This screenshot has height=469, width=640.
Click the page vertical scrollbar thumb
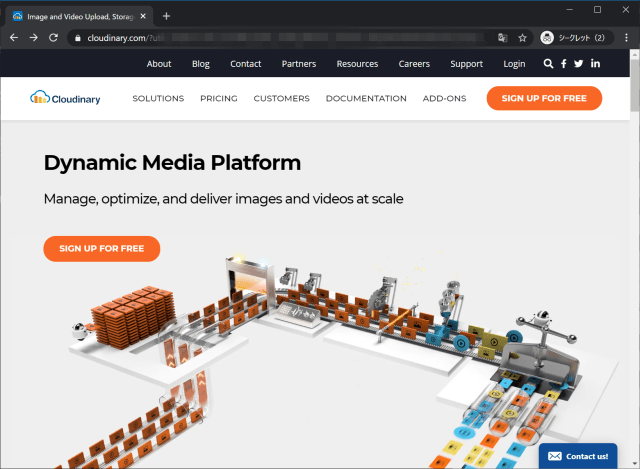[635, 85]
